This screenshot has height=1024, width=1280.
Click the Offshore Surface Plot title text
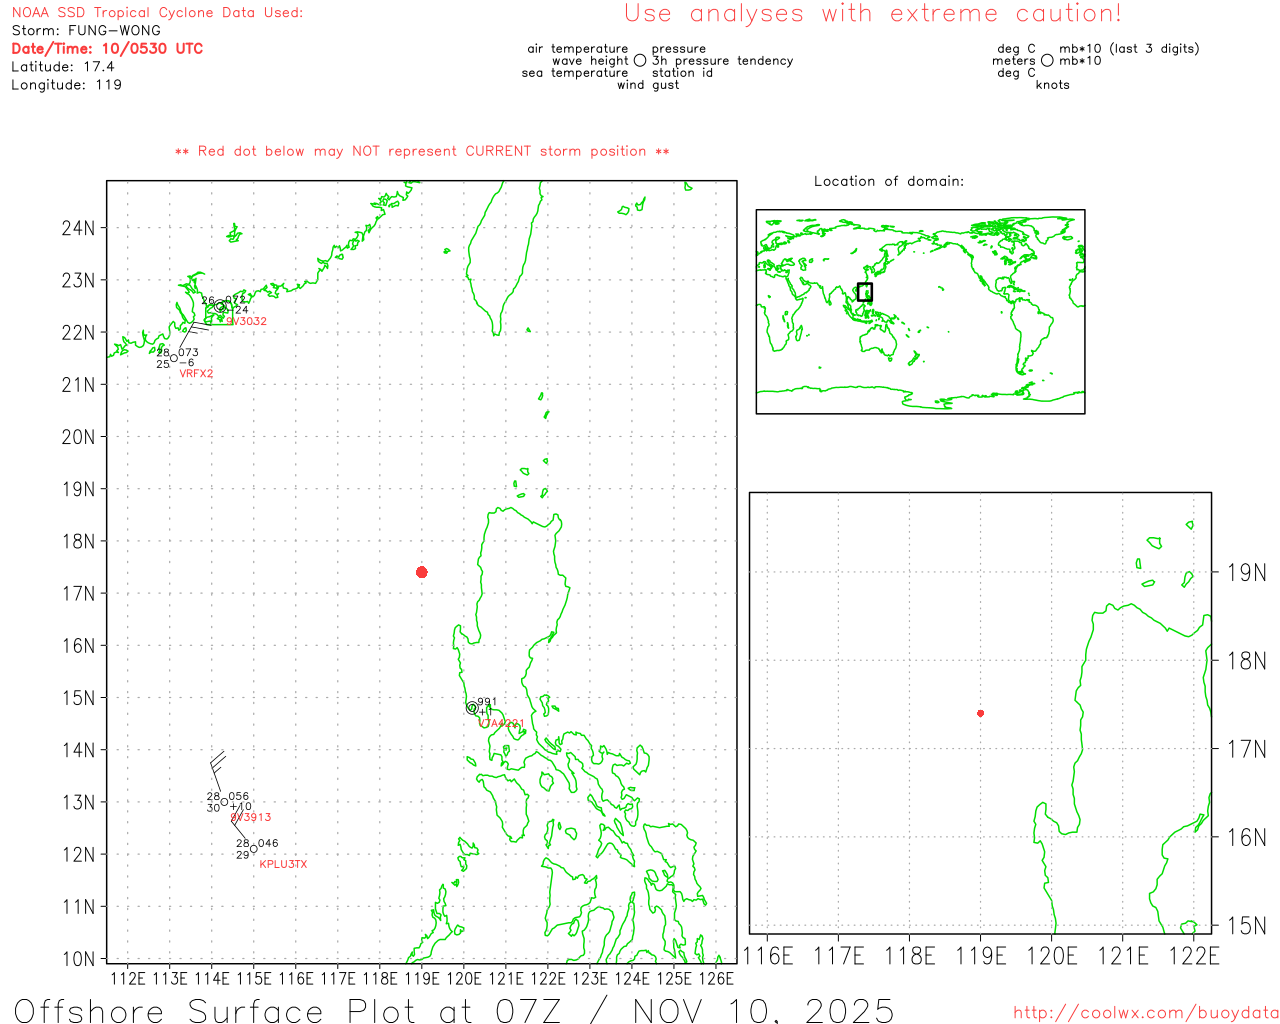[453, 1010]
